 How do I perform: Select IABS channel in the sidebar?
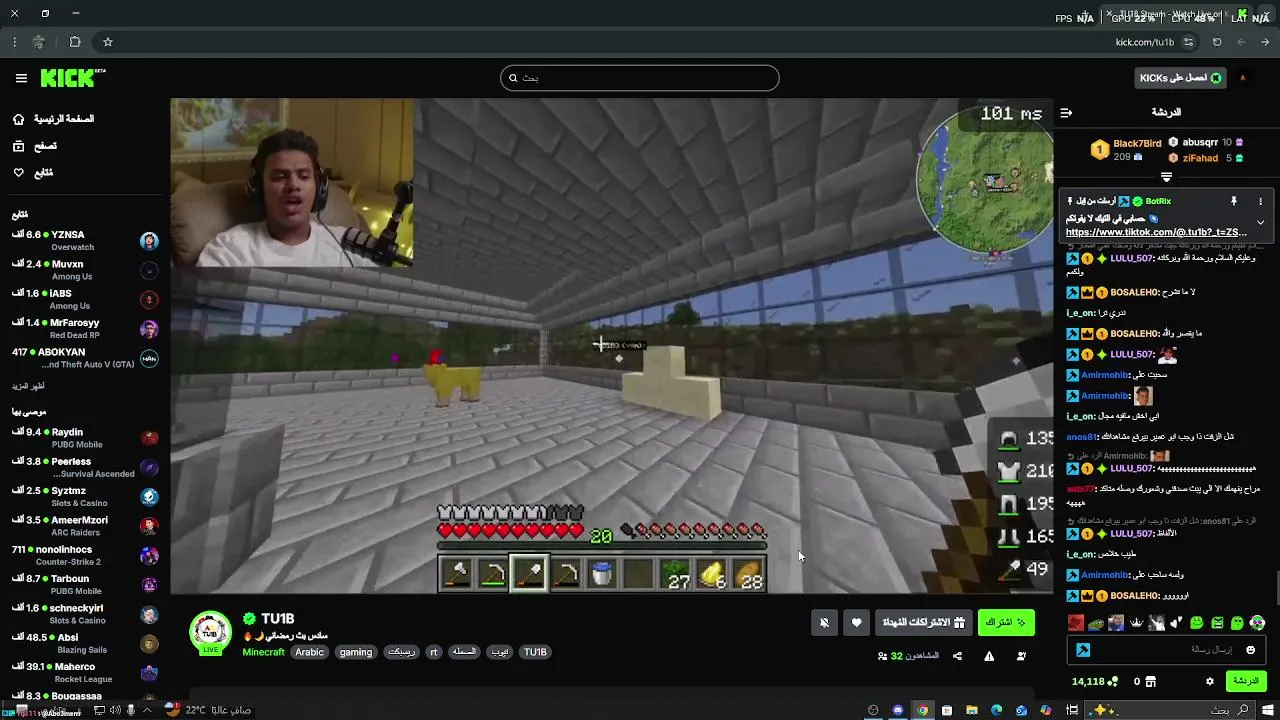click(85, 299)
